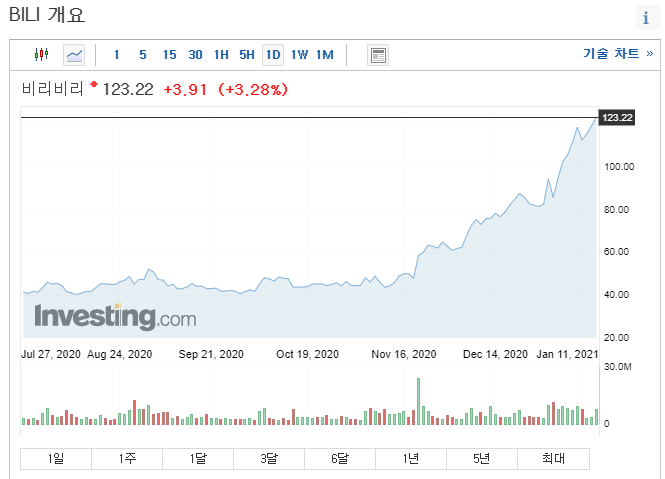Open the 기술 차트 link
Viewport: 665px width, 479px height.
point(618,54)
